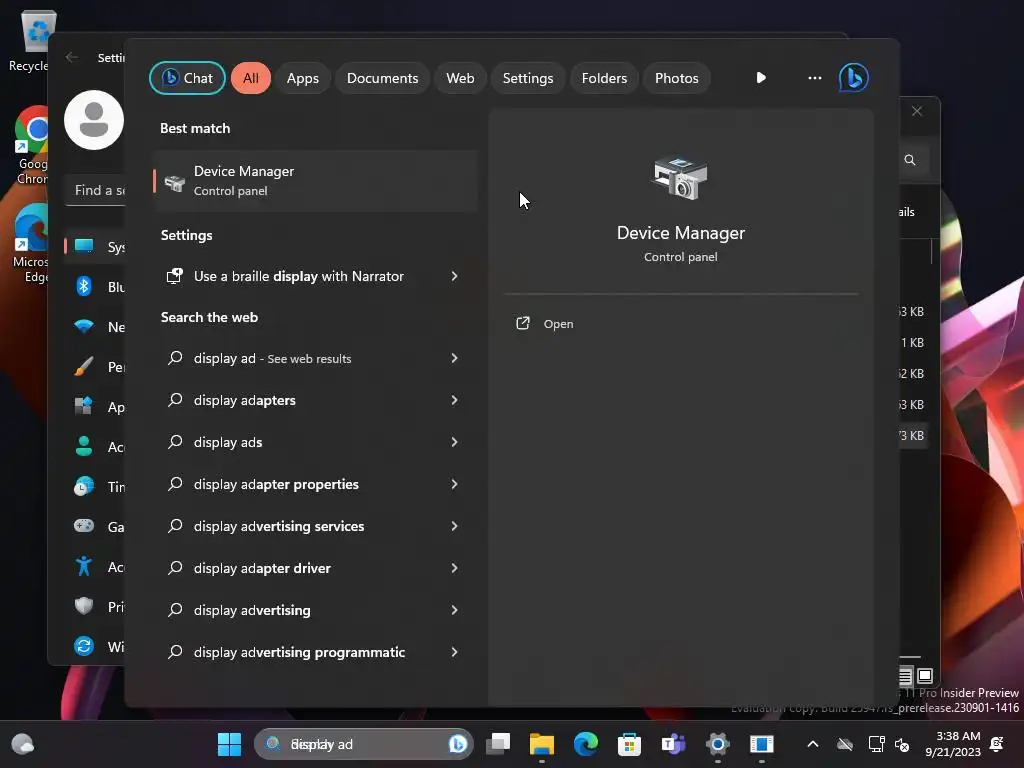Viewport: 1024px width, 768px height.
Task: Filter search results by Web
Action: tap(460, 78)
